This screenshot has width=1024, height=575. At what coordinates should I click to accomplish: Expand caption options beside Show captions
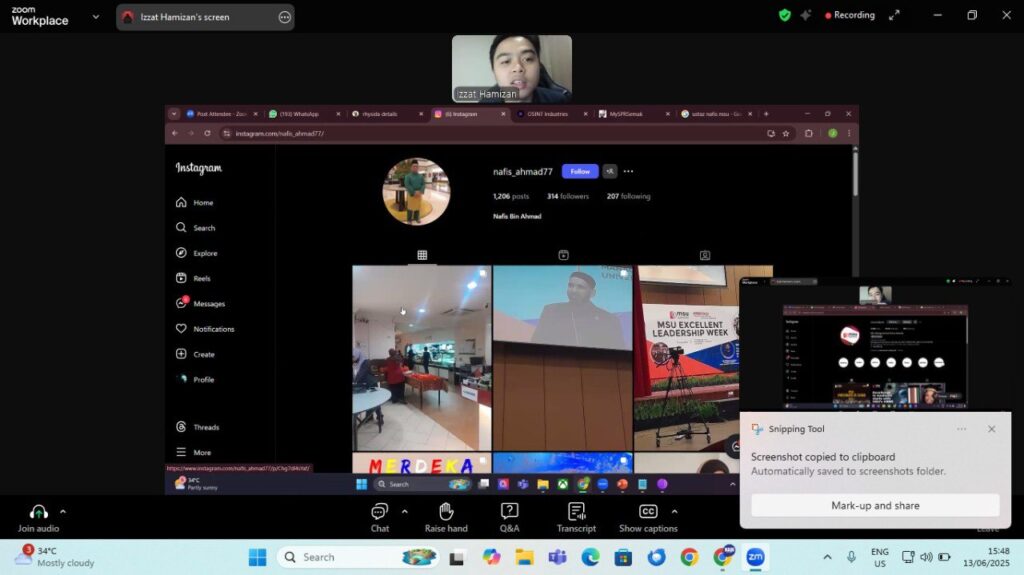(675, 512)
